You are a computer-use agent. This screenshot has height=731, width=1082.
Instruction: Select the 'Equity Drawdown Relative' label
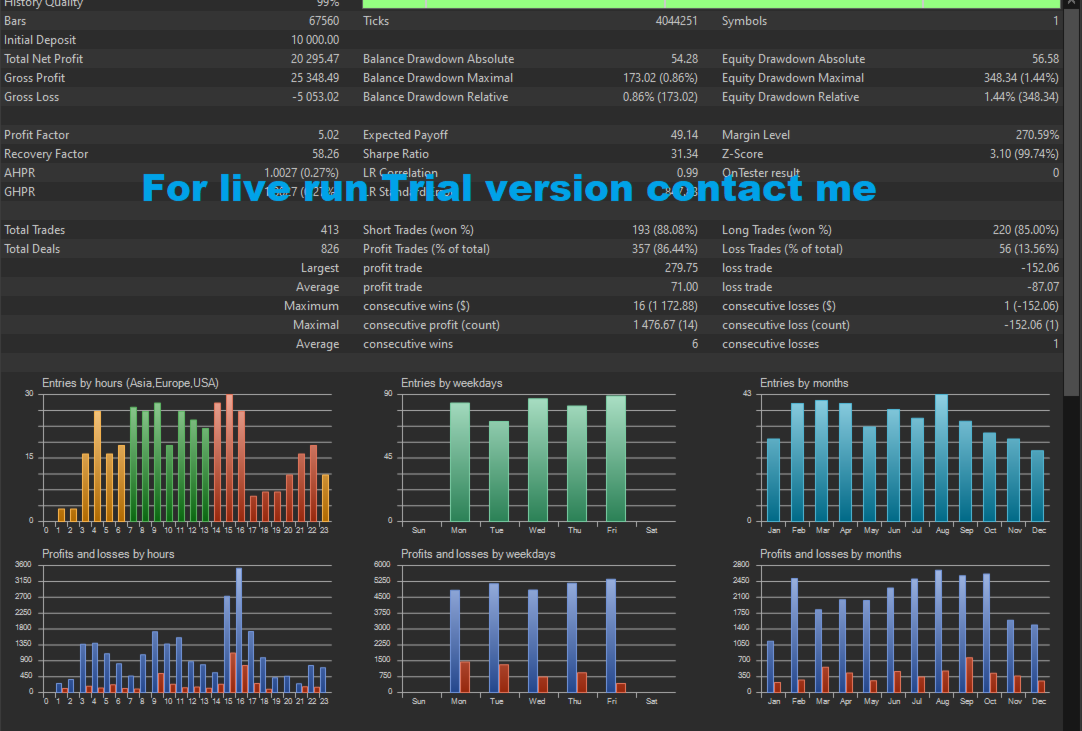click(x=791, y=97)
